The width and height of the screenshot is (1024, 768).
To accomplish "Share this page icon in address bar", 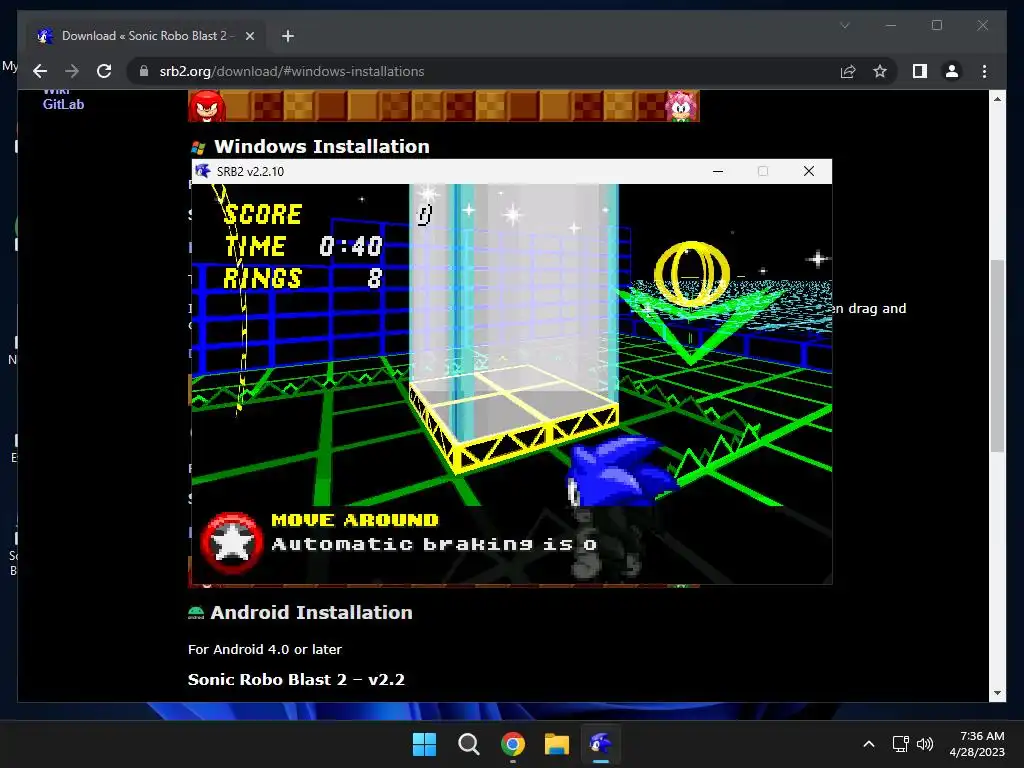I will [x=848, y=71].
